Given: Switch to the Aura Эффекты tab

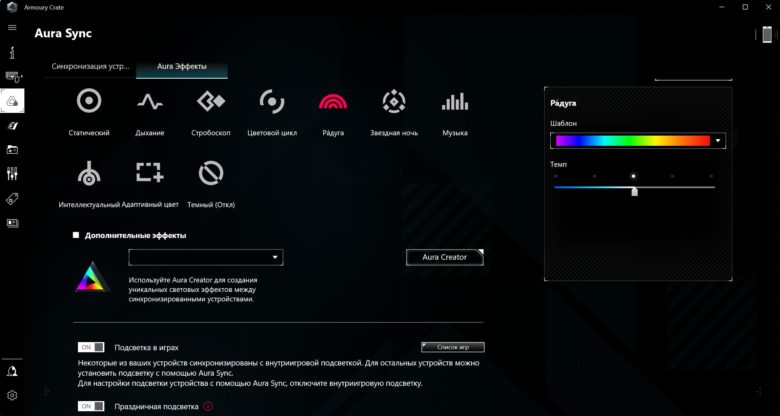Looking at the screenshot, I should [182, 66].
